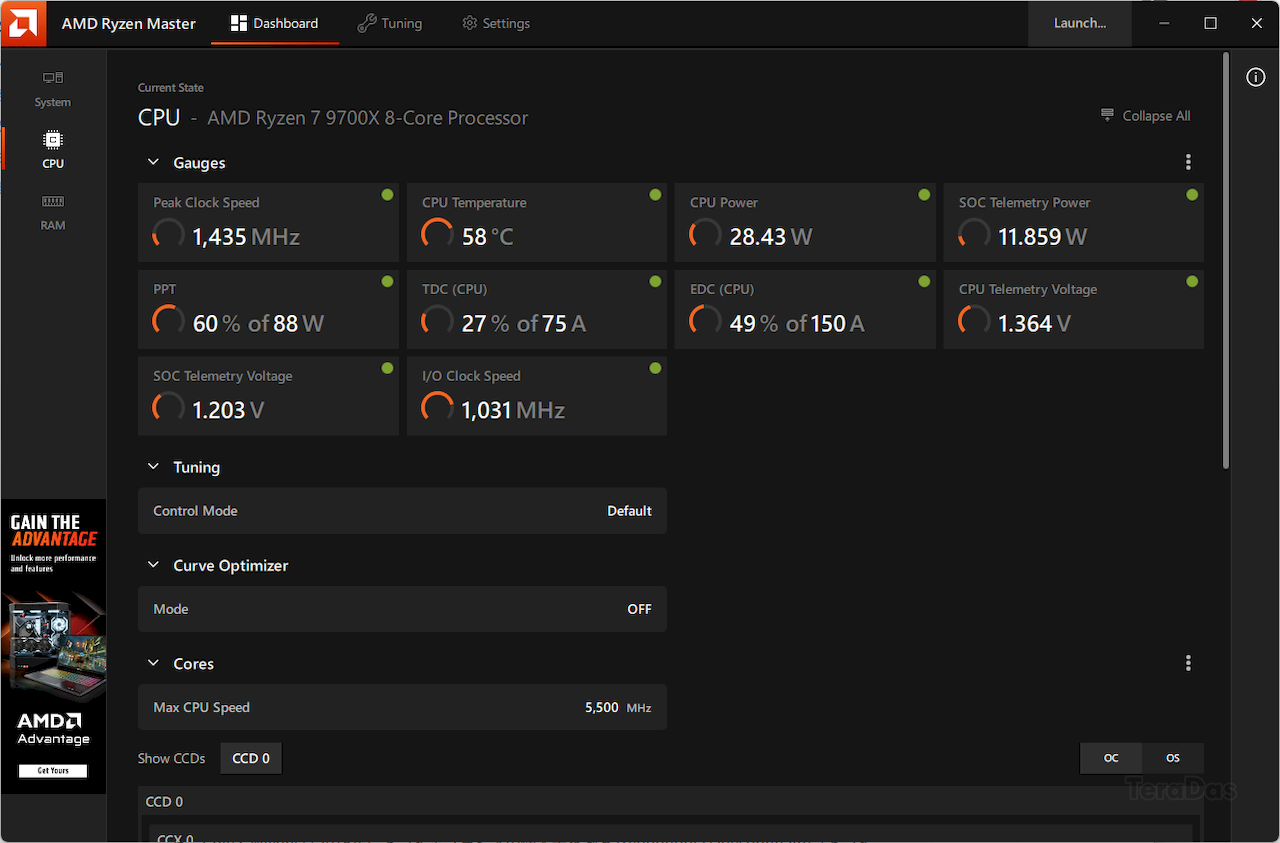Toggle the OC core view button
The width and height of the screenshot is (1280, 843).
[x=1111, y=758]
